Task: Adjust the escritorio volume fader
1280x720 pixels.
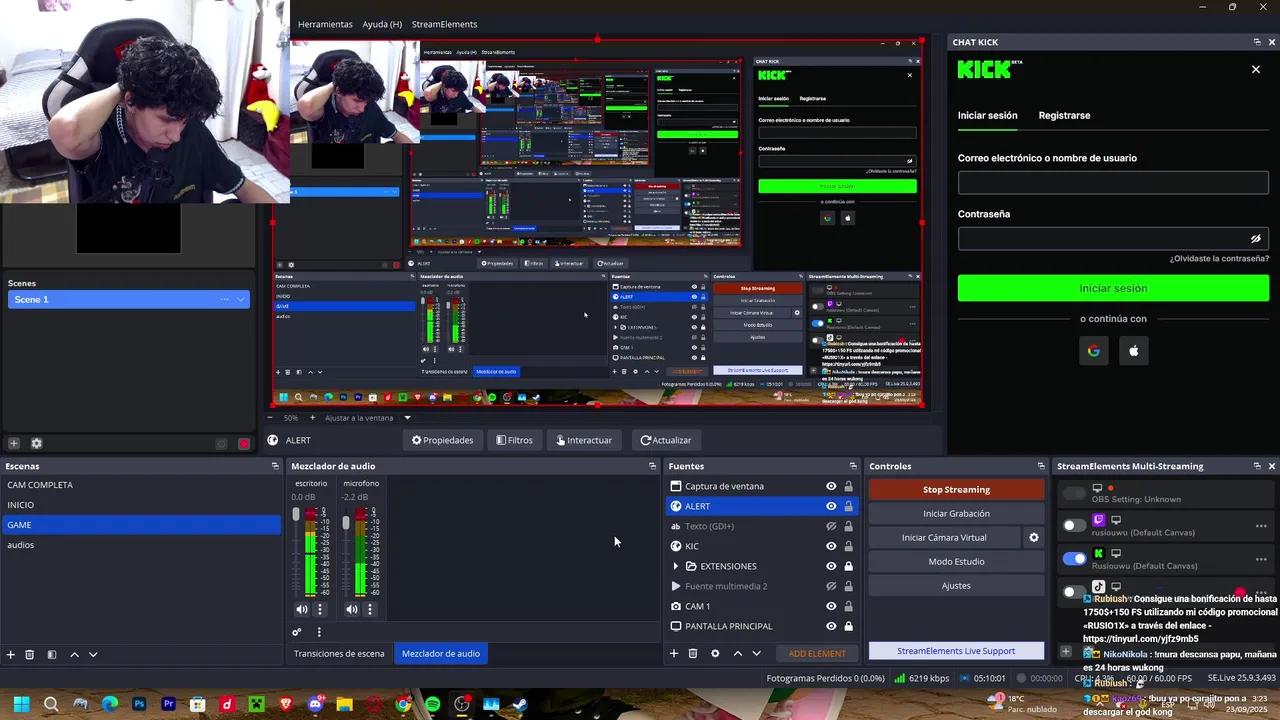Action: tap(296, 514)
